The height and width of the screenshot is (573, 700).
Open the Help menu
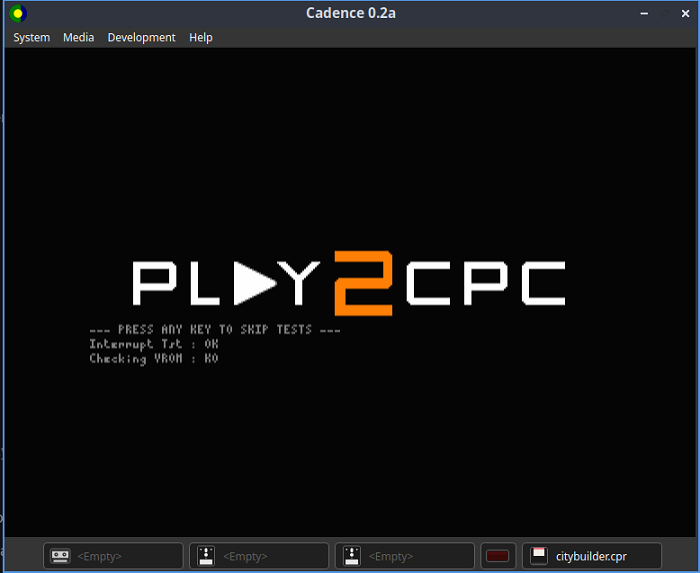pos(201,37)
